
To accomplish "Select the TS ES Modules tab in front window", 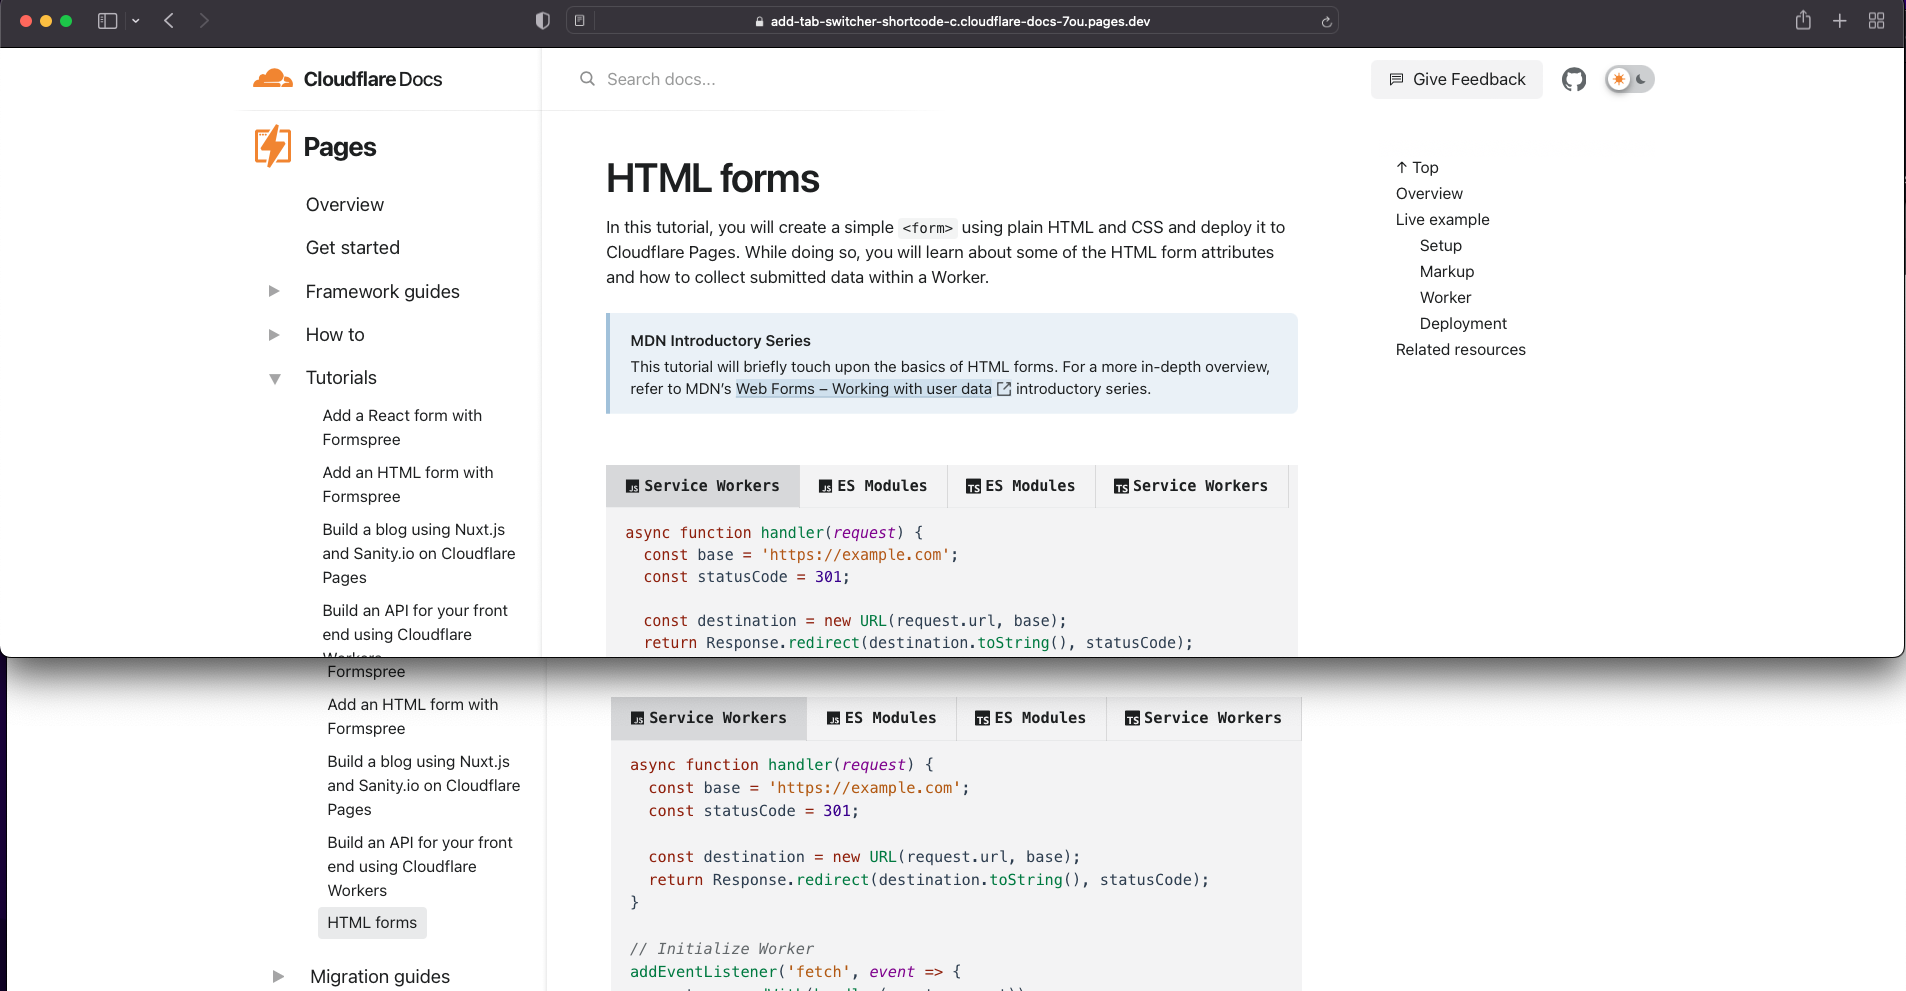I will pos(1021,486).
